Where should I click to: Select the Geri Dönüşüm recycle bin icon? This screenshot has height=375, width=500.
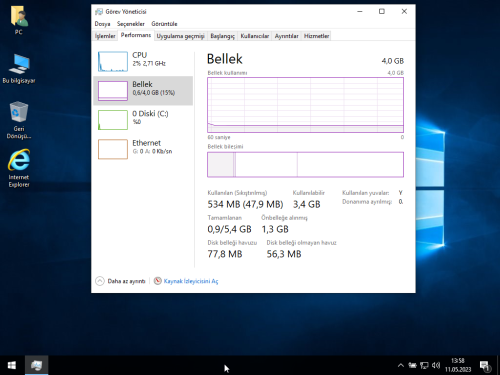point(19,120)
